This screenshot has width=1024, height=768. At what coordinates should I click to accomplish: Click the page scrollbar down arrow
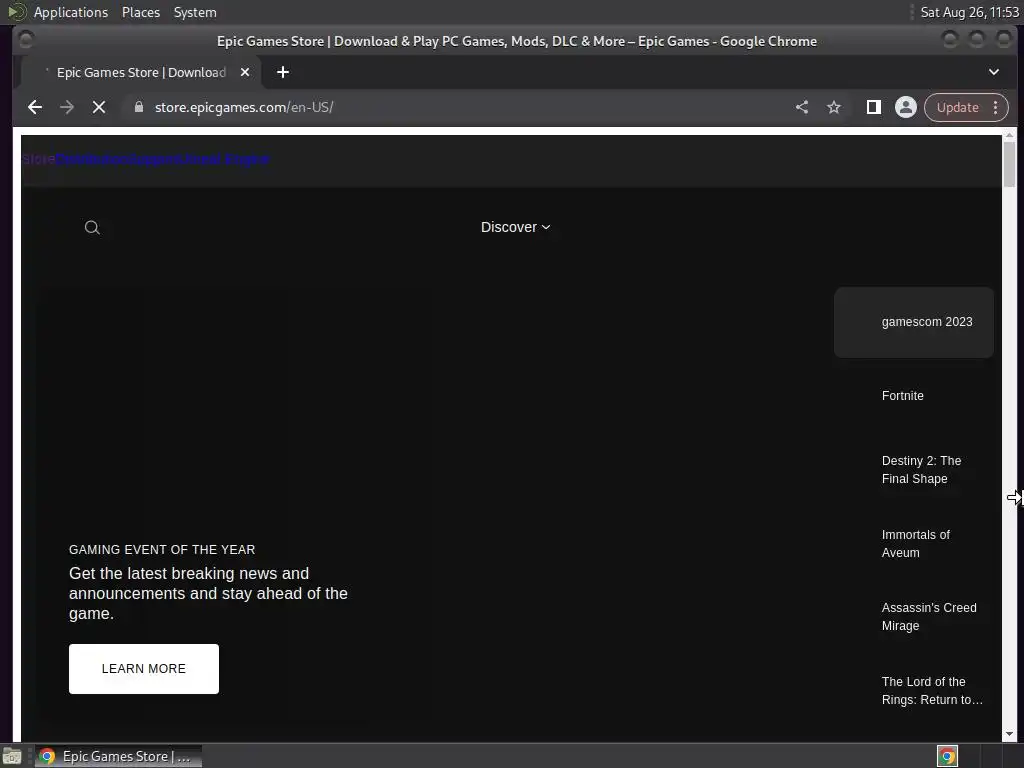click(x=1009, y=735)
